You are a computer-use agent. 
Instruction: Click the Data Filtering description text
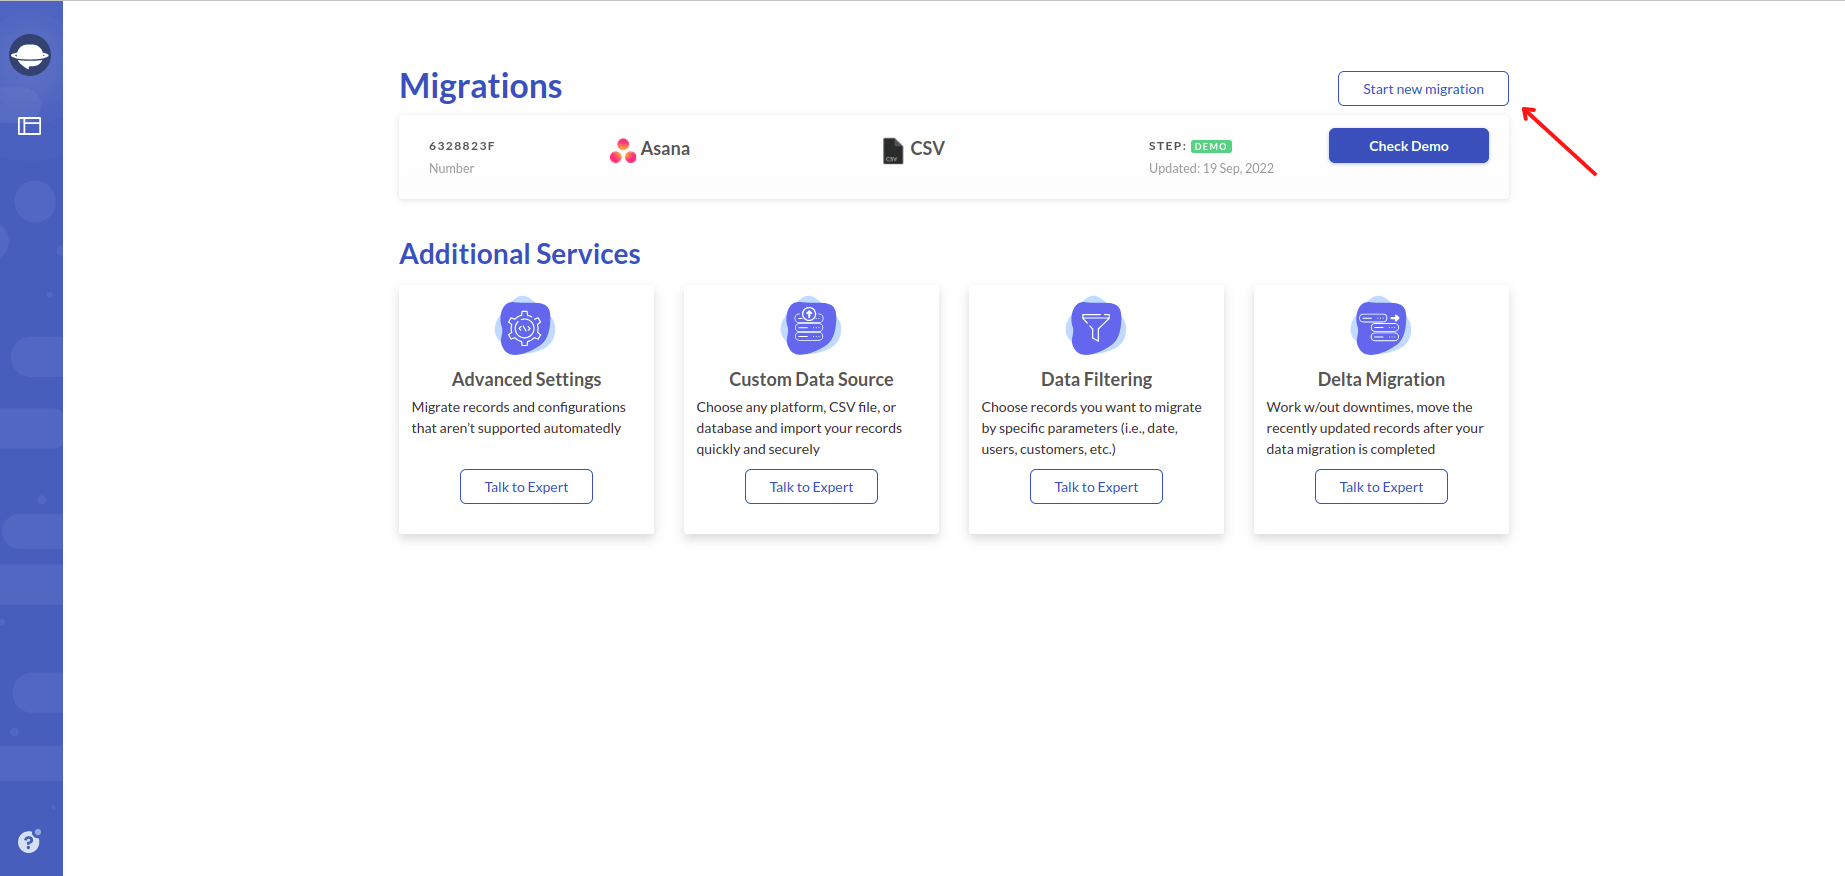point(1091,428)
